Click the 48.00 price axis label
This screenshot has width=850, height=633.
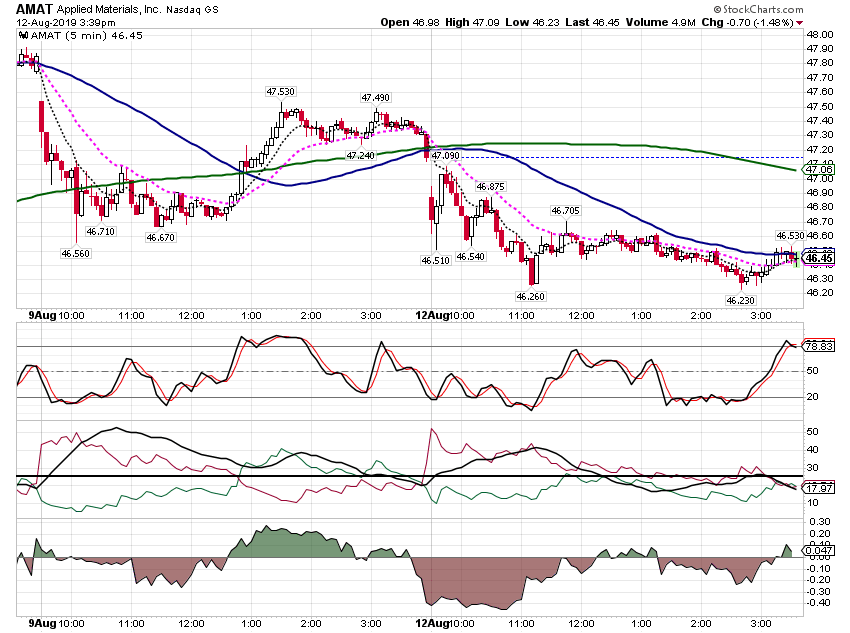(820, 34)
